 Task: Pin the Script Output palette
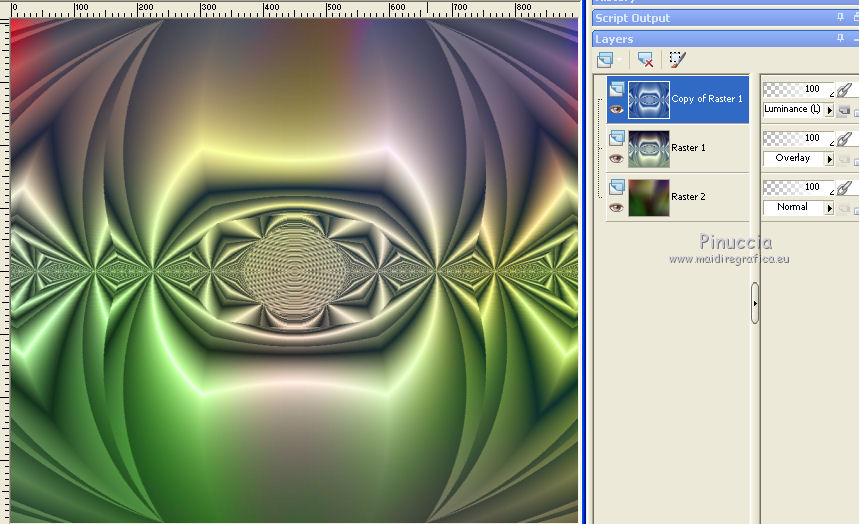click(840, 18)
